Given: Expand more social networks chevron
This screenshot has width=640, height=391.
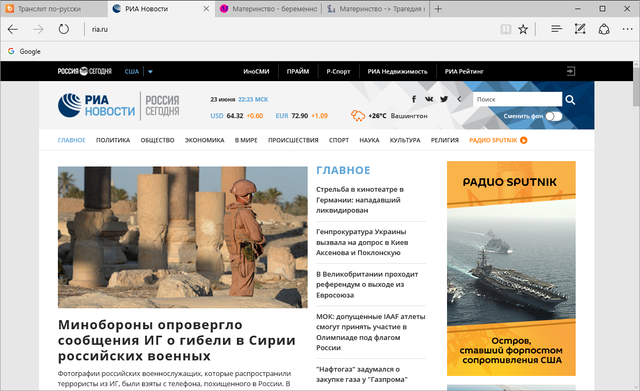Looking at the screenshot, I should tap(459, 99).
